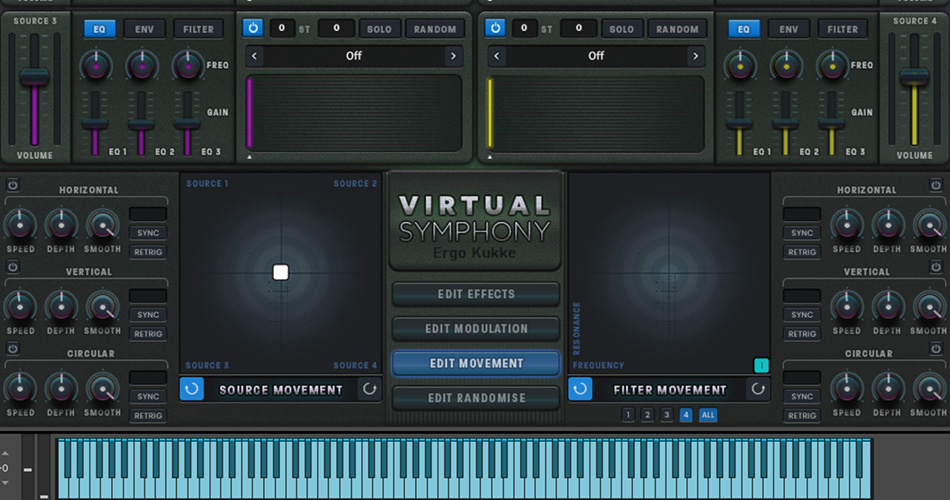Click Source 4 EQ 3 frequency knob

[832, 65]
